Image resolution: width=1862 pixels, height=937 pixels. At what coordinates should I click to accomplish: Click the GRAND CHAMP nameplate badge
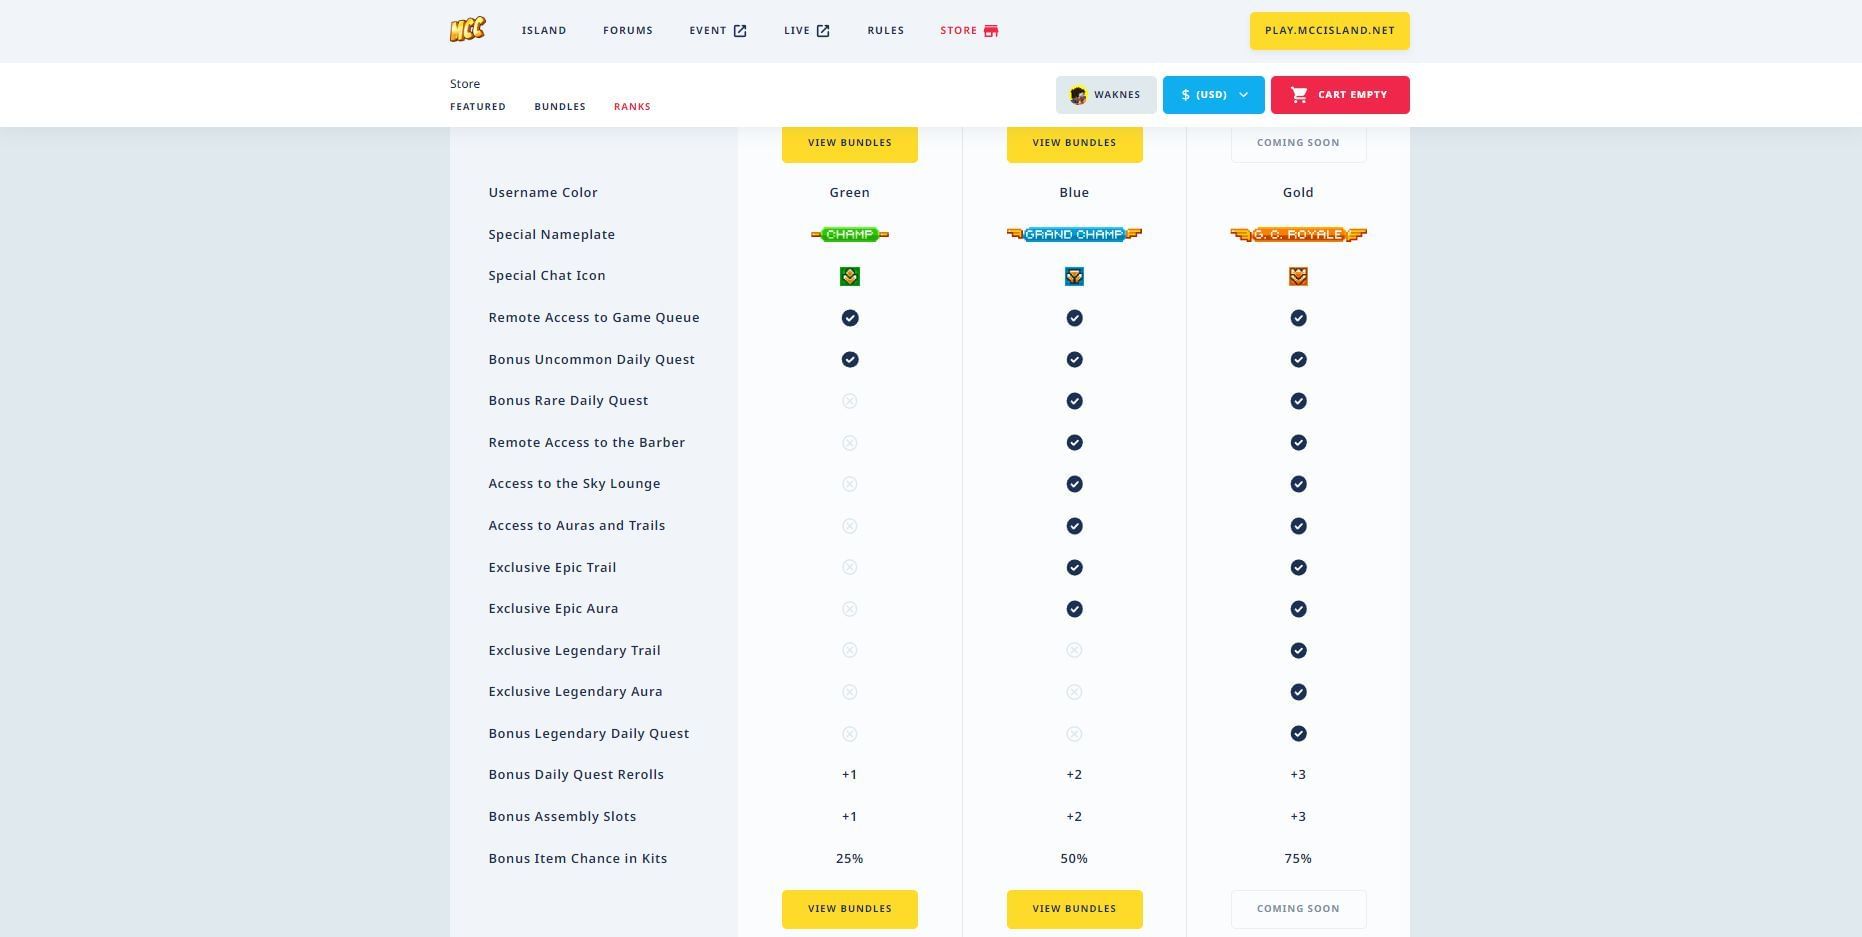coord(1074,234)
